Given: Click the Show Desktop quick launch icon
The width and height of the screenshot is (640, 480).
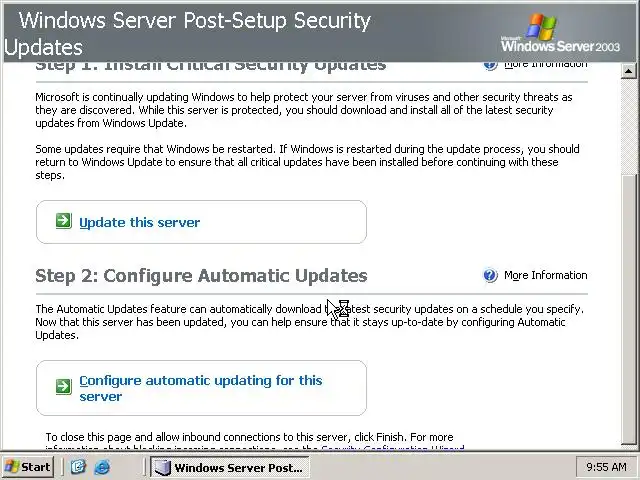Looking at the screenshot, I should pos(78,467).
